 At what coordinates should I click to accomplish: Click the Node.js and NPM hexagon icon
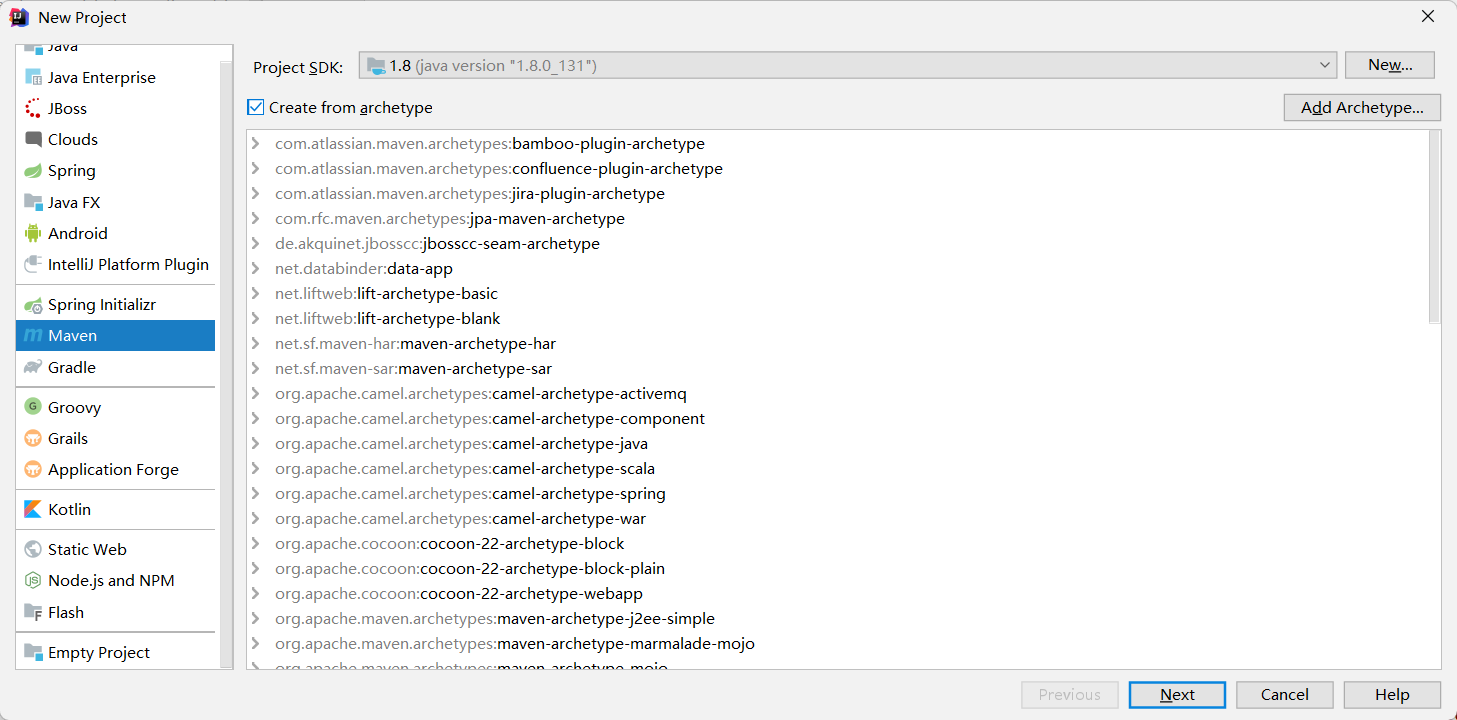point(33,580)
